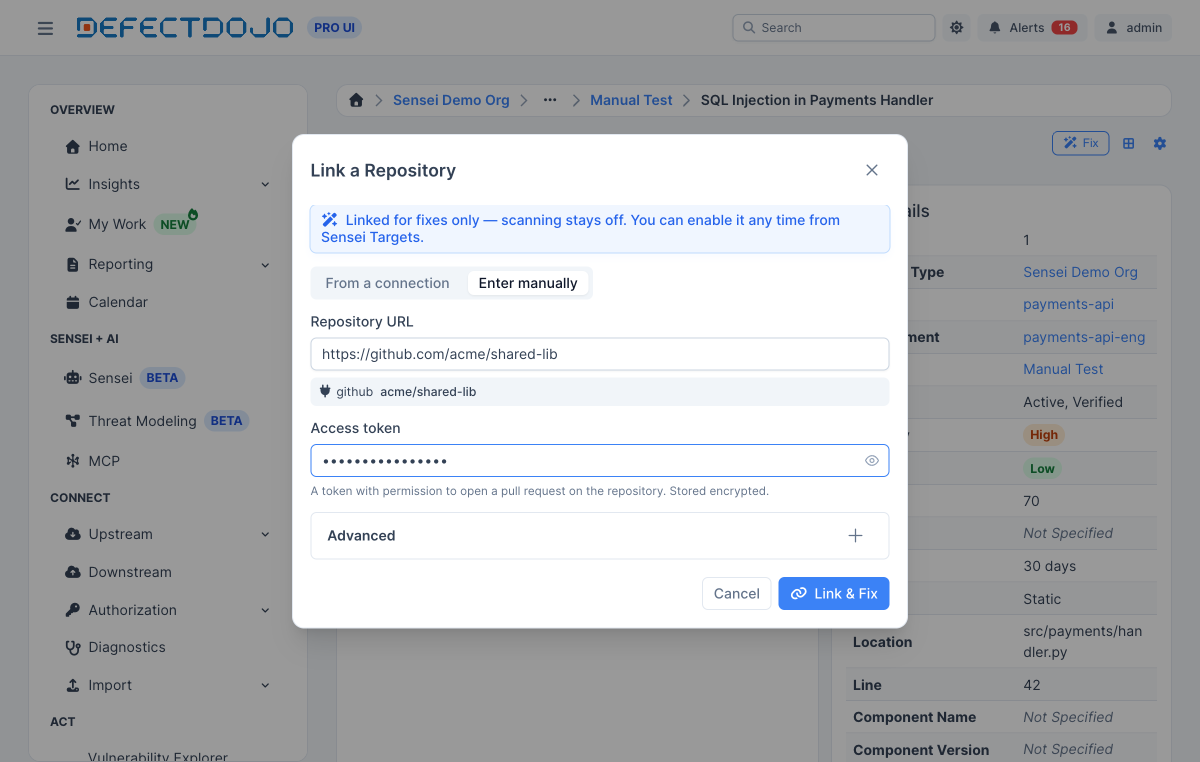This screenshot has height=762, width=1200.
Task: Open Alerts bell notifications
Action: [1032, 28]
